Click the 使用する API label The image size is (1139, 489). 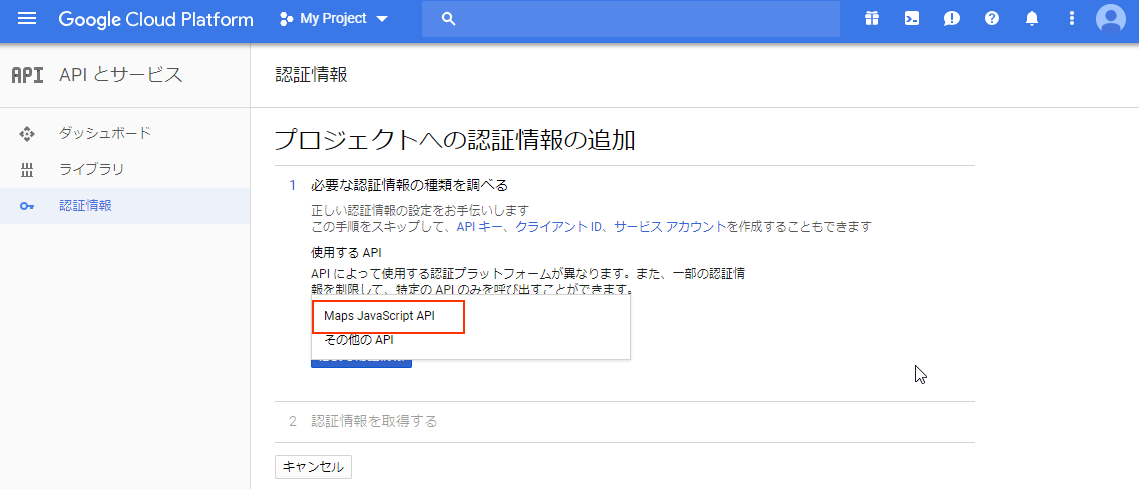[x=346, y=252]
